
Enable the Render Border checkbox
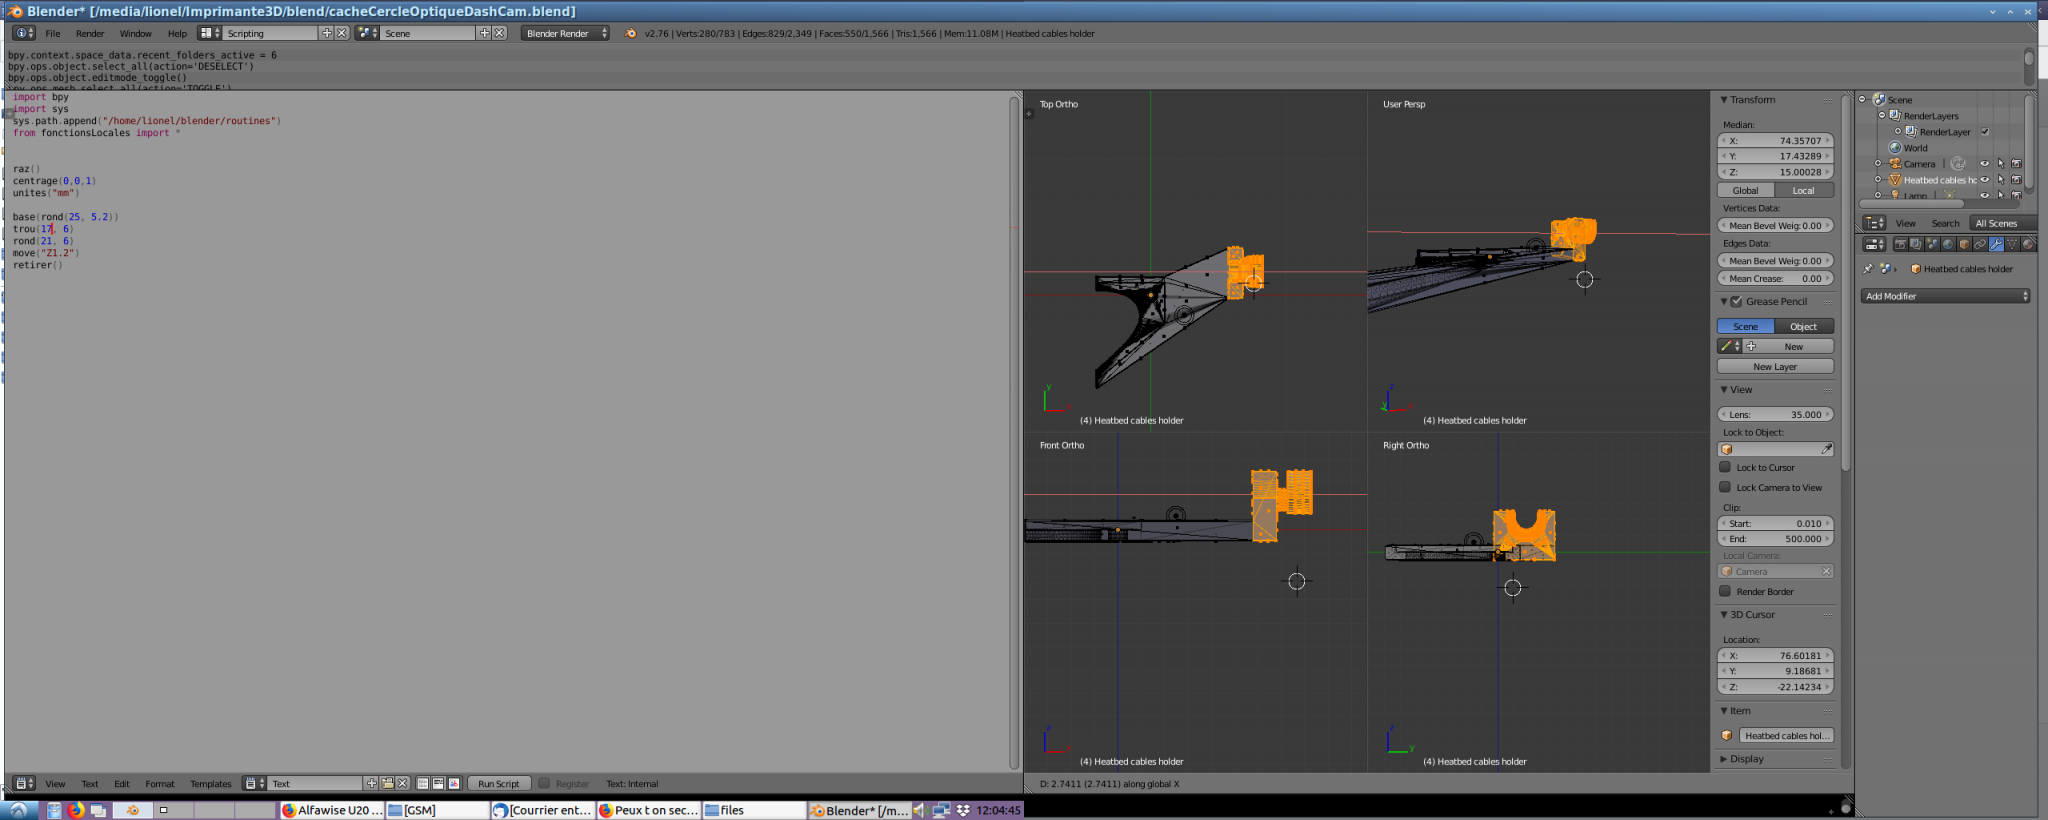pyautogui.click(x=1725, y=591)
